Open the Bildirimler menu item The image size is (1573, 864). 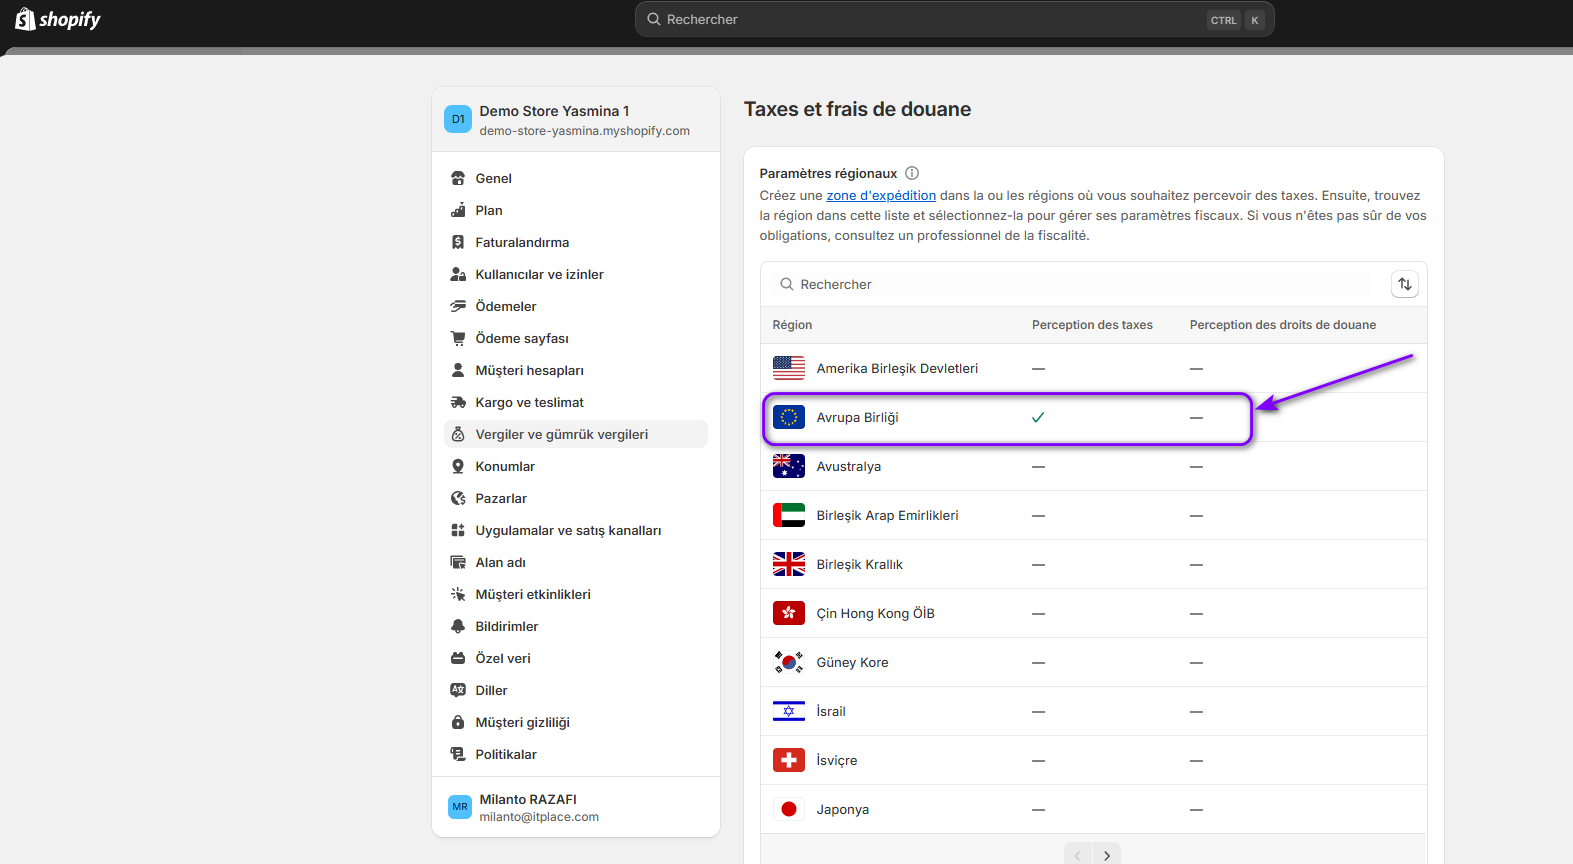click(576, 626)
